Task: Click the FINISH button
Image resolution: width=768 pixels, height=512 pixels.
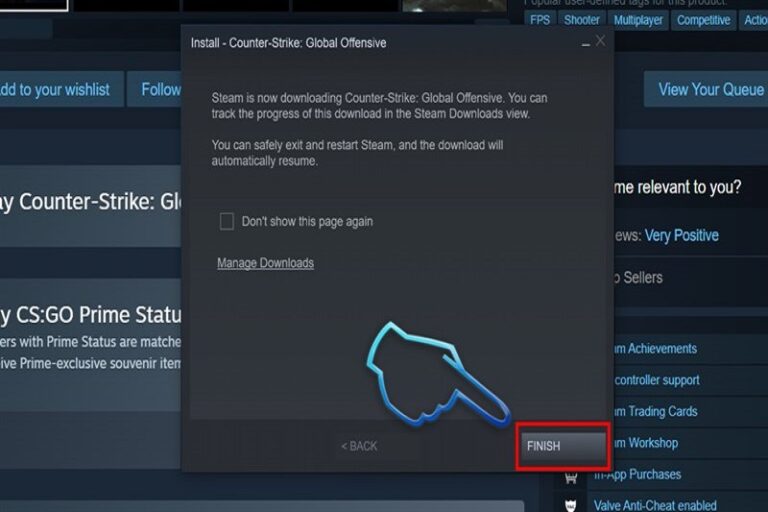Action: tap(563, 446)
